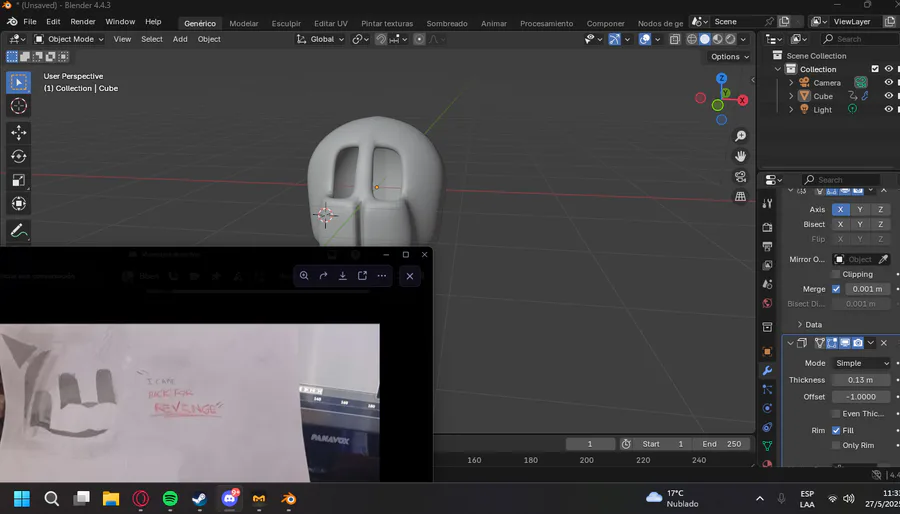900x514 pixels.
Task: Click the End frame 250 field
Action: click(721, 444)
